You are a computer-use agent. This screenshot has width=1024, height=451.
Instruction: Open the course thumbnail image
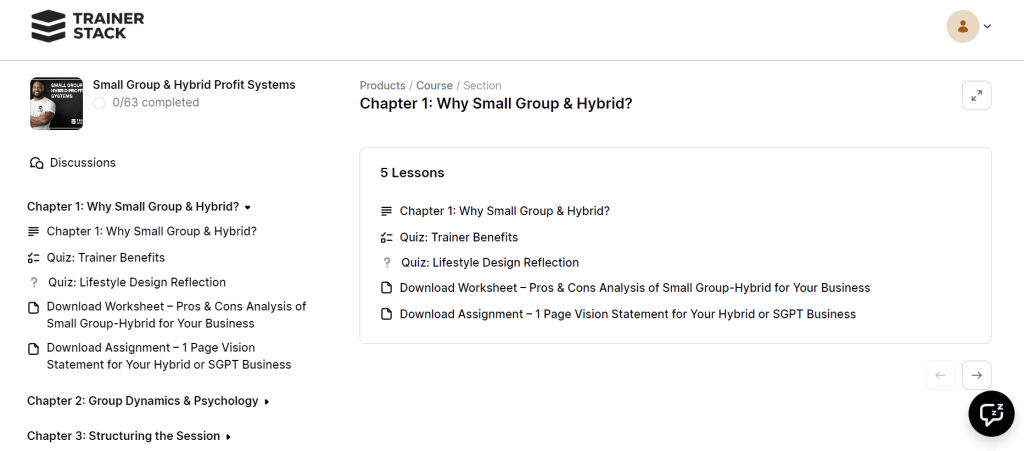tap(56, 103)
